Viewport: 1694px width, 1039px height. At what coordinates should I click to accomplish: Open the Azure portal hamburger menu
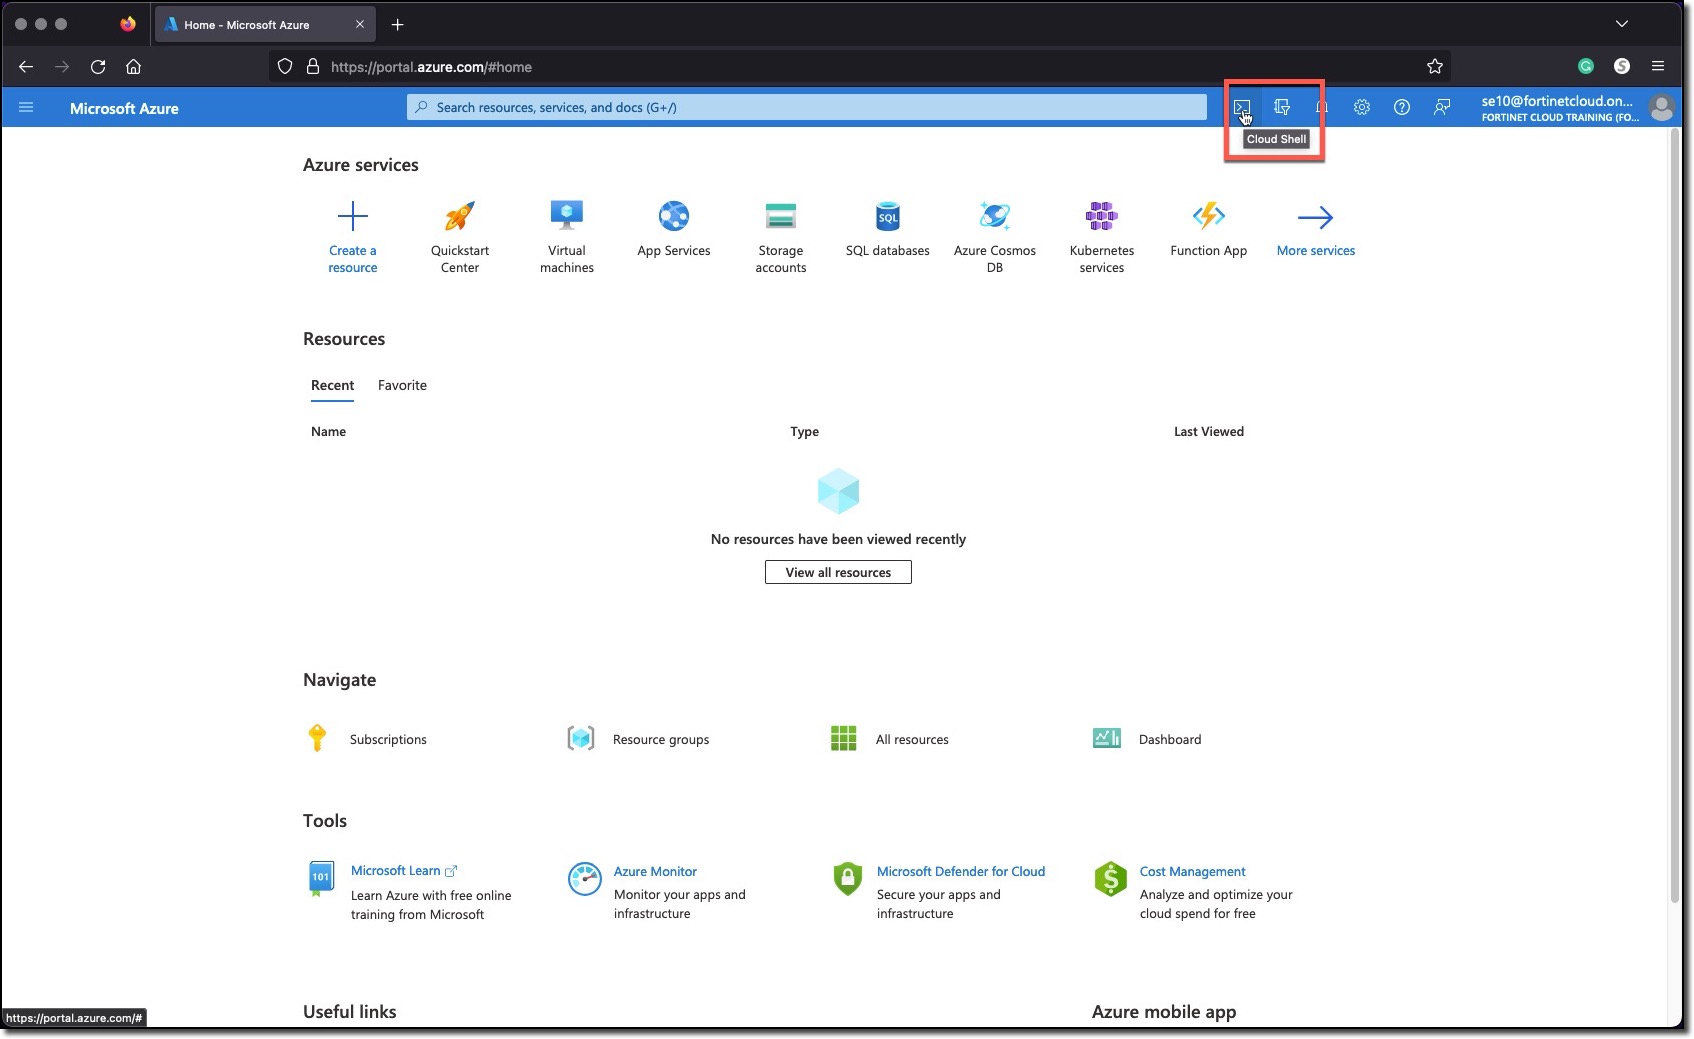coord(26,107)
